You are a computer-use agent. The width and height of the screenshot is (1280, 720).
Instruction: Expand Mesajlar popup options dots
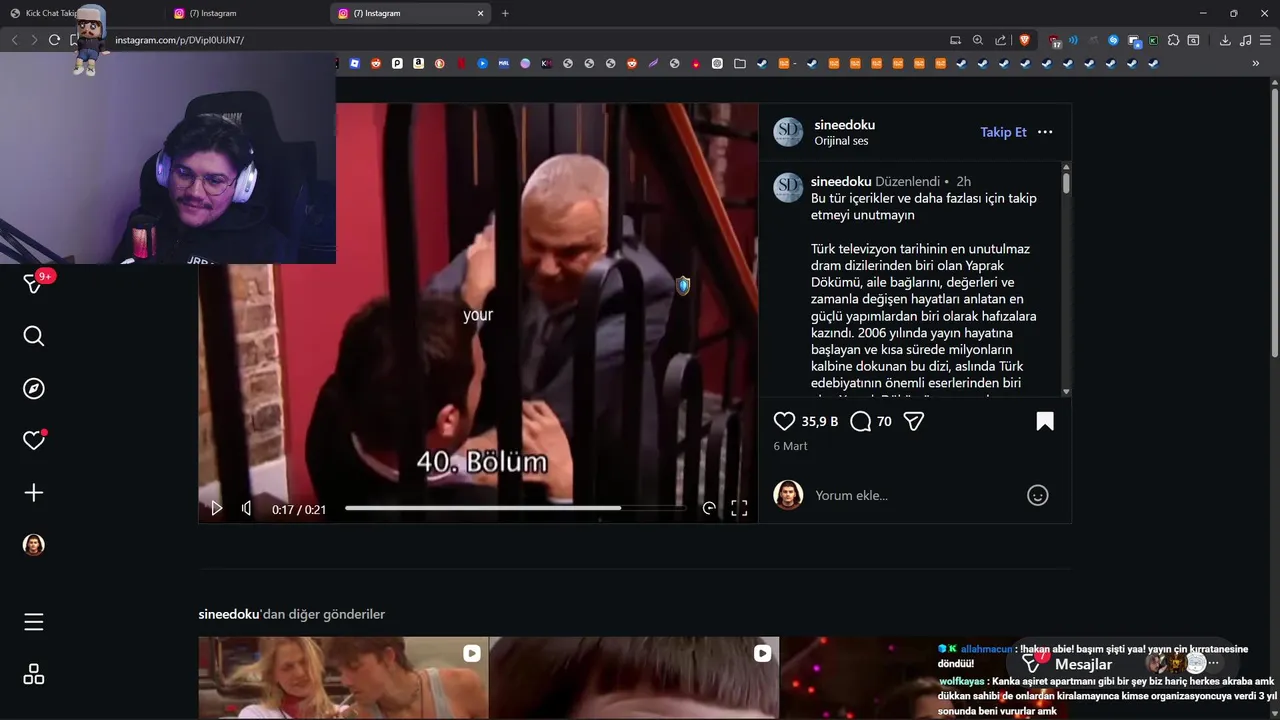click(x=1214, y=663)
